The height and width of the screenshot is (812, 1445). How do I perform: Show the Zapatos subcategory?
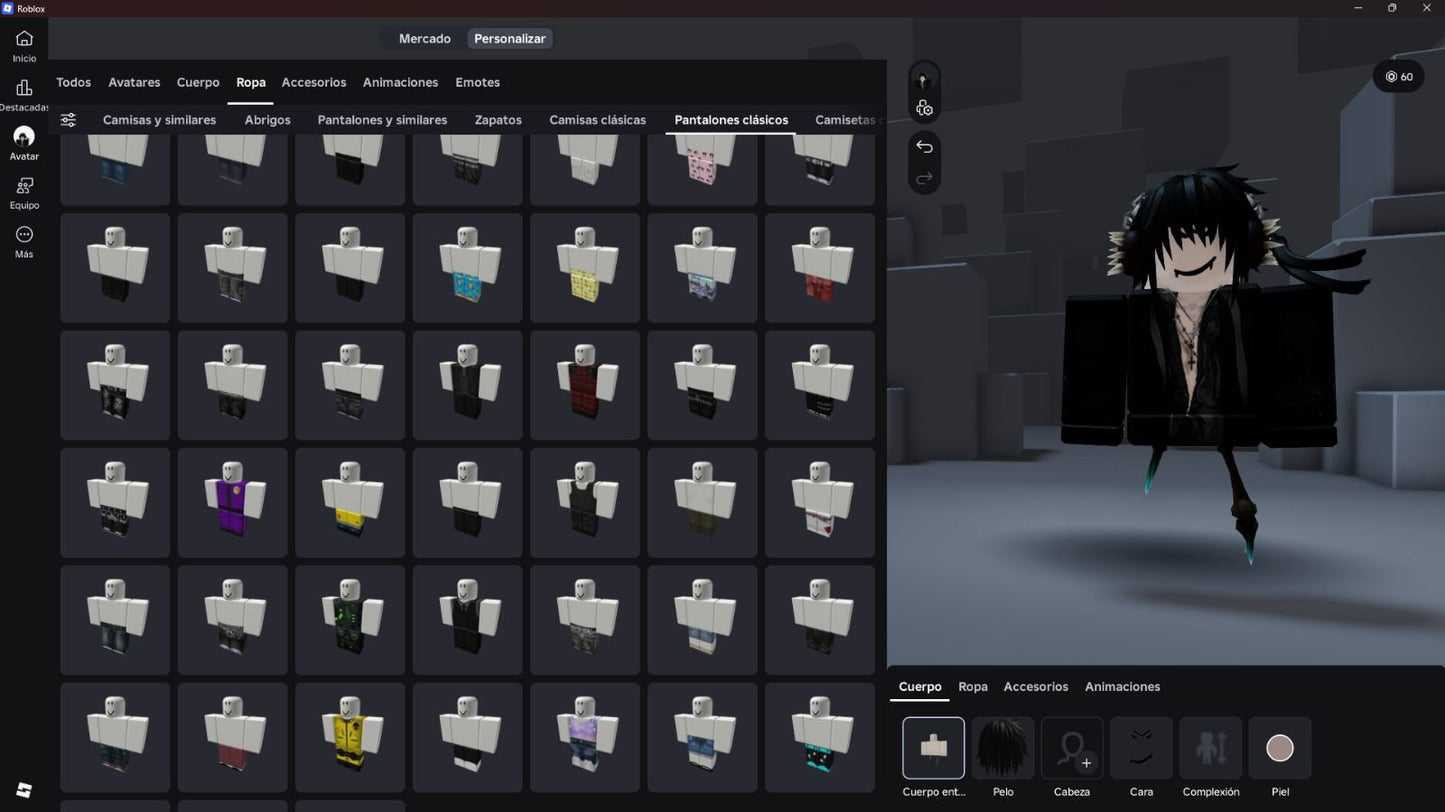[x=498, y=120]
